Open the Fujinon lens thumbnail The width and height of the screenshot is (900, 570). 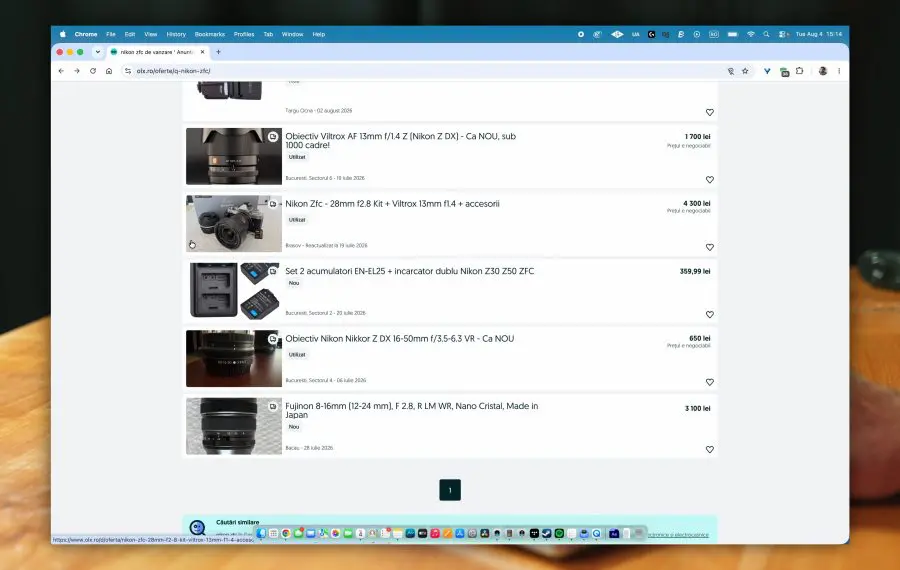(234, 426)
